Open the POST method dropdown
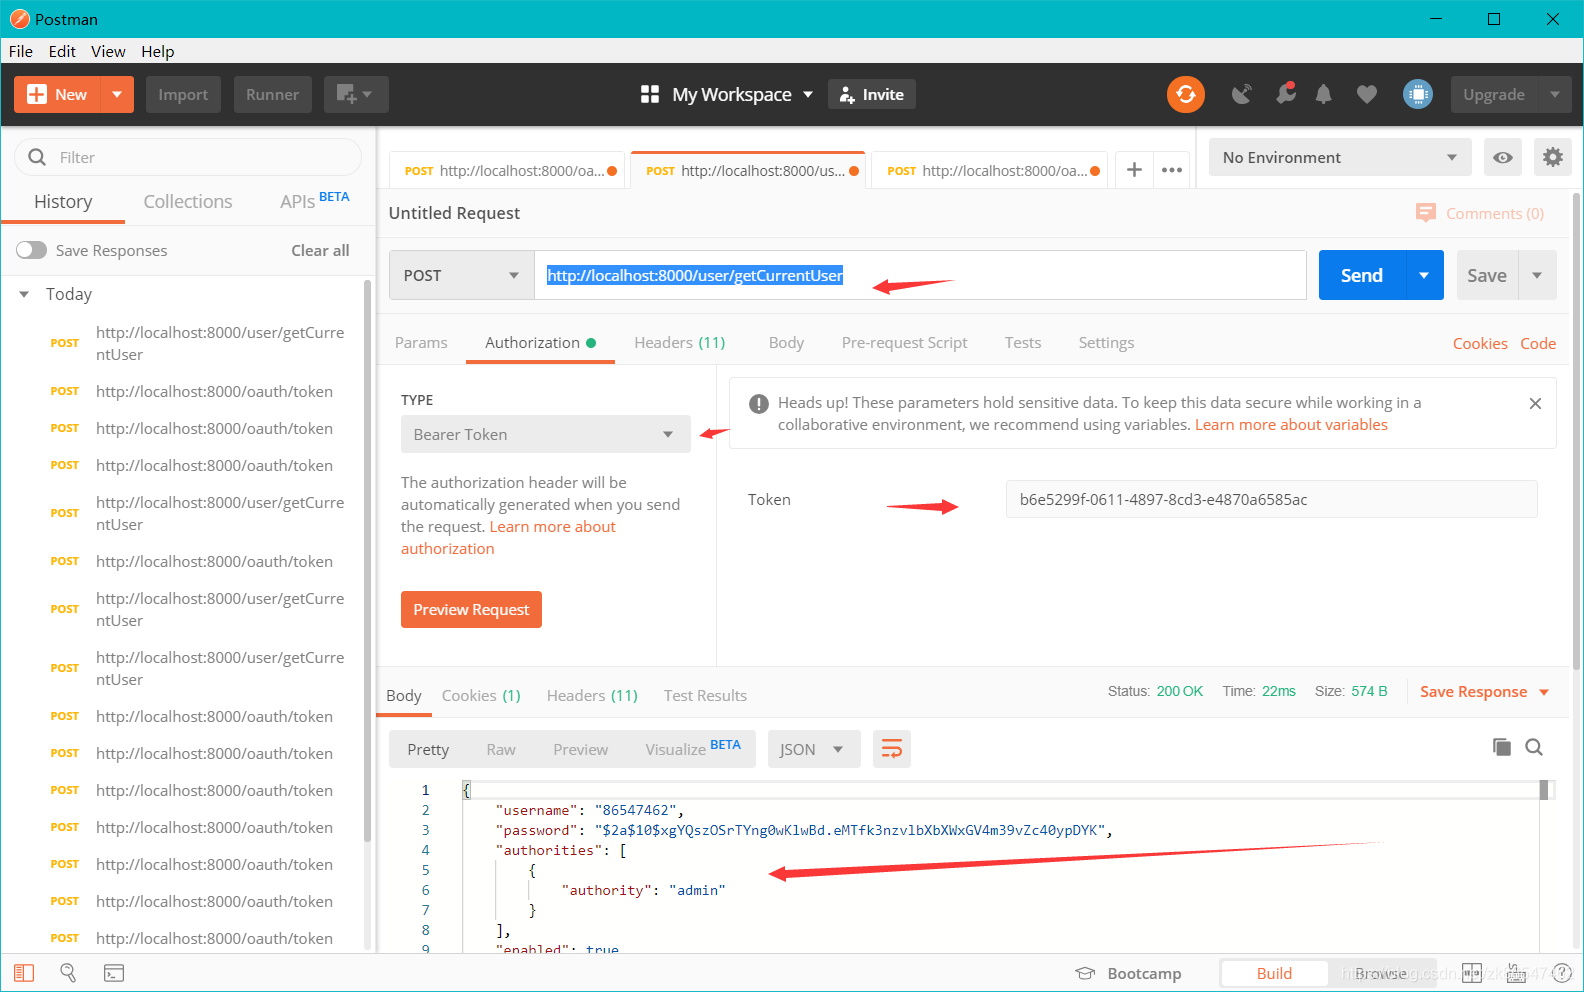The height and width of the screenshot is (992, 1584). click(461, 275)
